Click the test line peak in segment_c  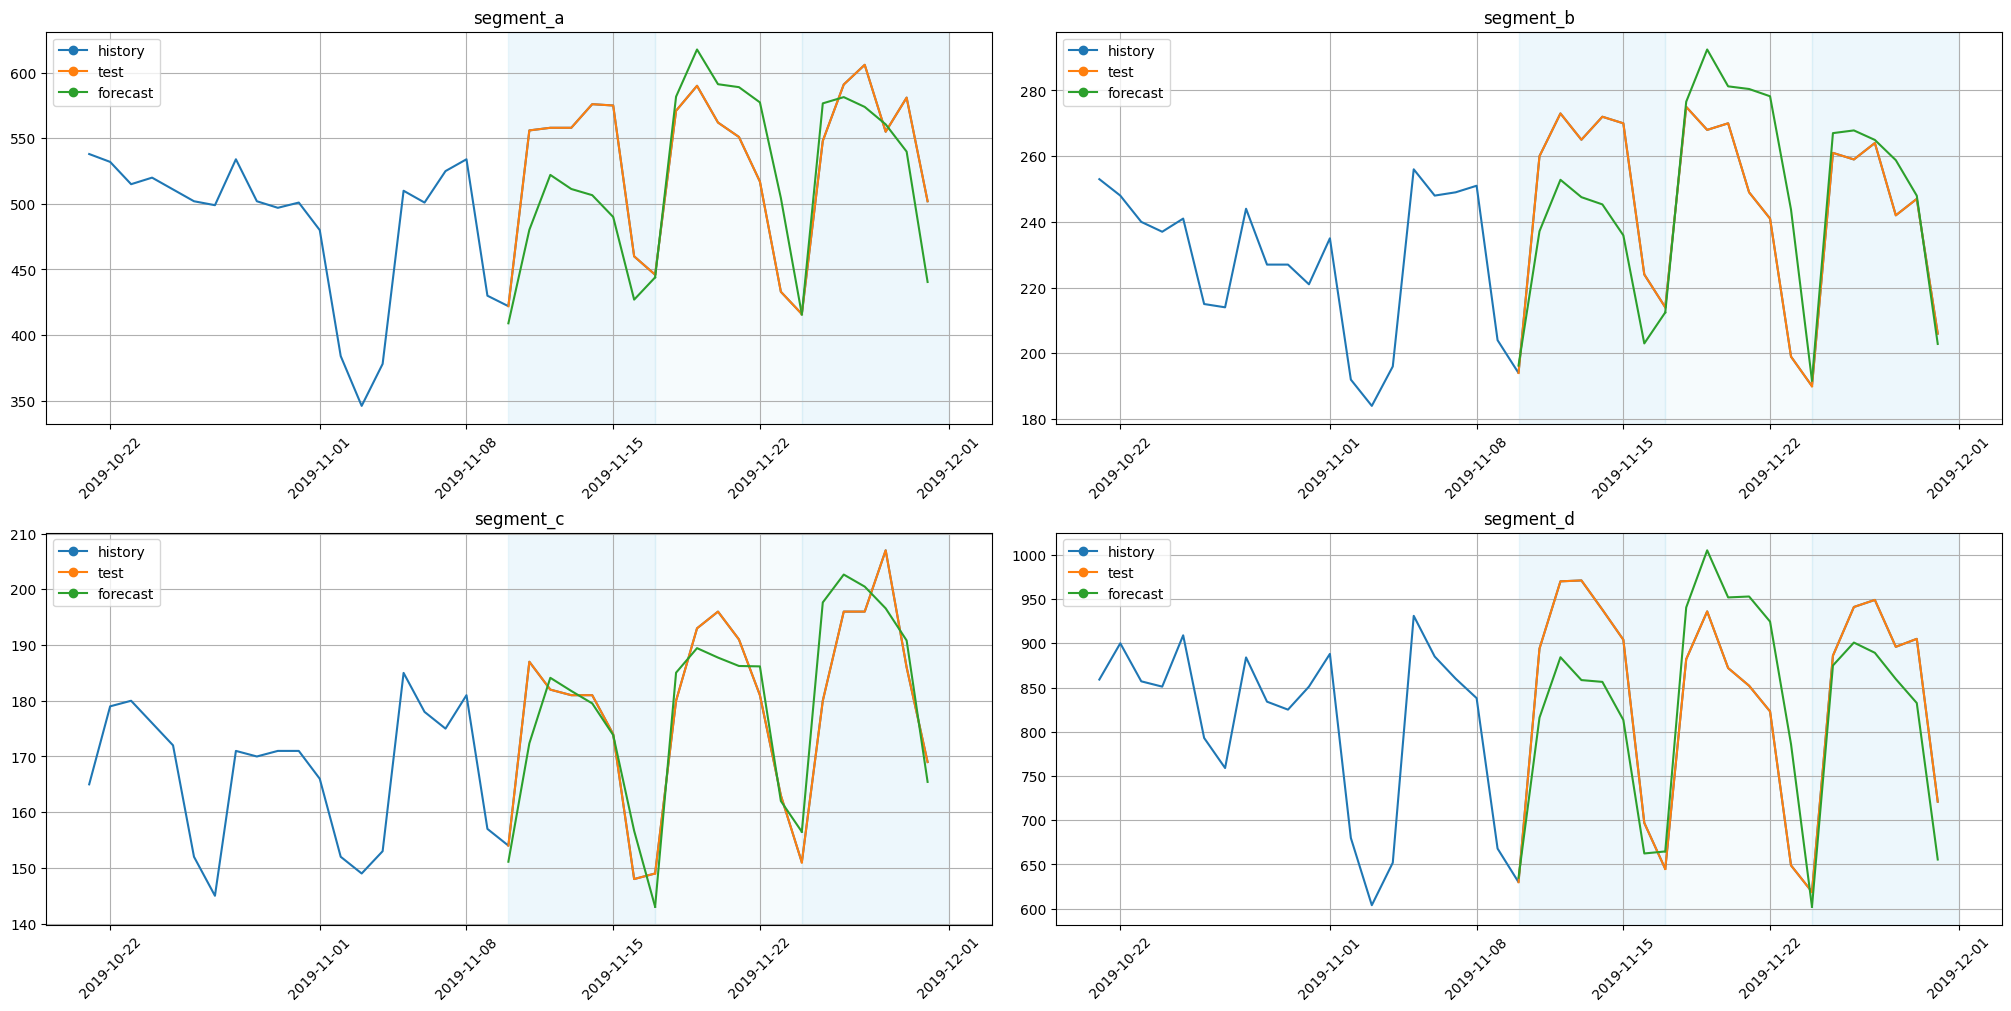[885, 551]
